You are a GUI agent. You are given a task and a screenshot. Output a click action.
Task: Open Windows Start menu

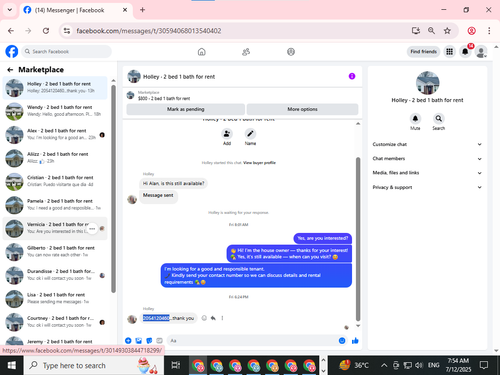pos(12,366)
